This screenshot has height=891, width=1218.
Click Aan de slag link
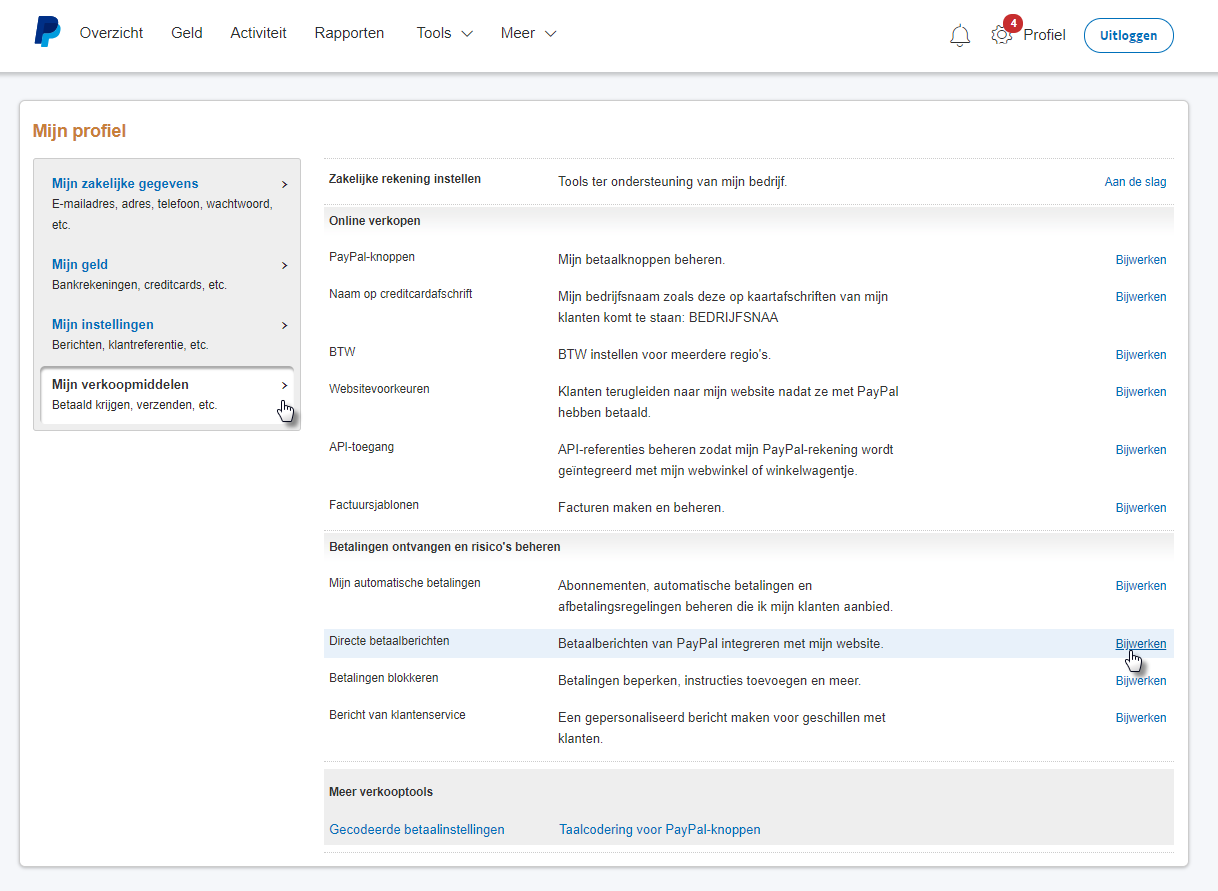tap(1135, 182)
